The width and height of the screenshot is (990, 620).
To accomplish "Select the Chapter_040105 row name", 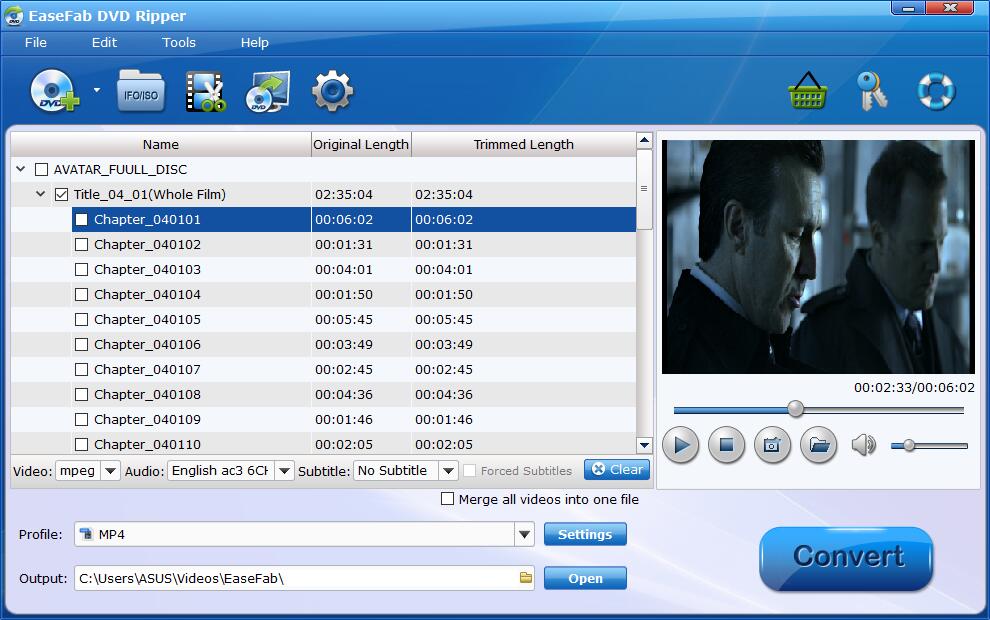I will [147, 319].
